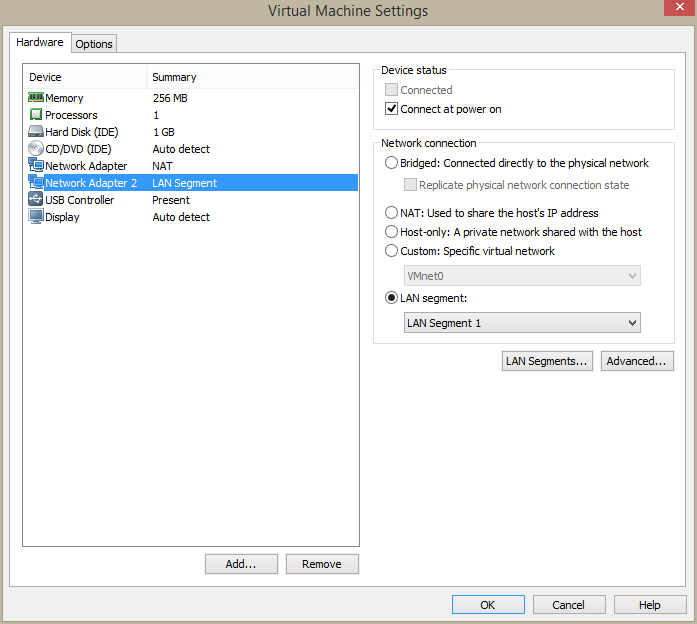The height and width of the screenshot is (624, 697).
Task: Select the Network Adapter NAT icon
Action: (36, 166)
